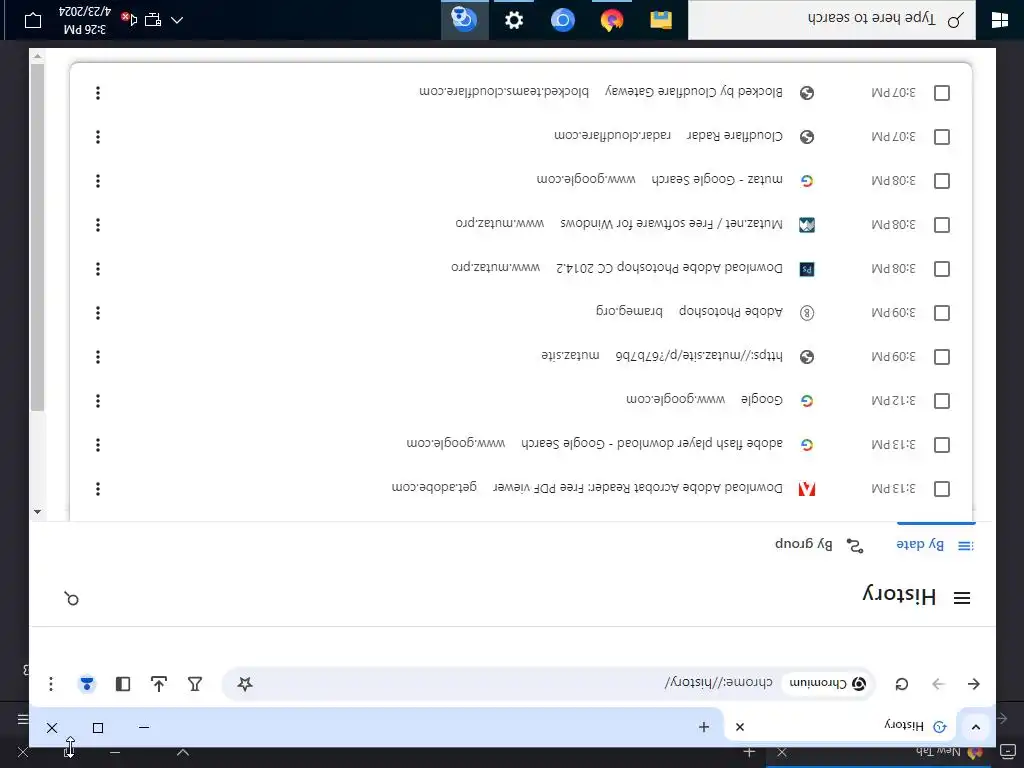Select the History browser tab
This screenshot has height=768, width=1024.
[840, 726]
